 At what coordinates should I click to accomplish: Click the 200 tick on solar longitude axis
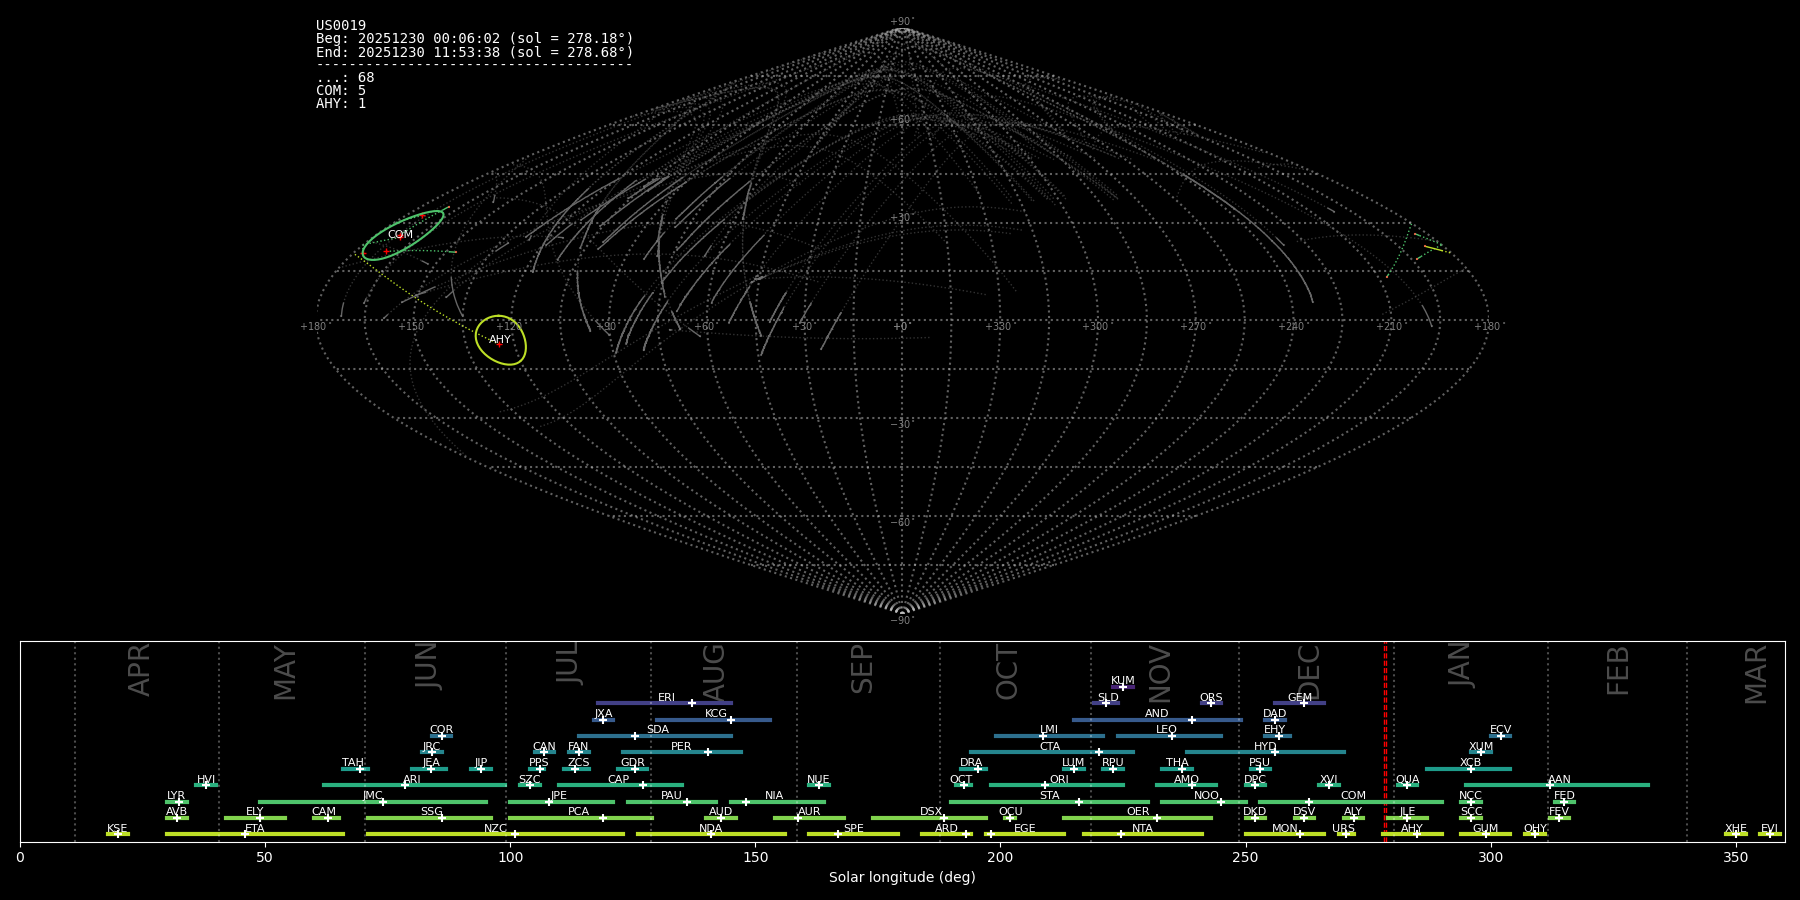click(1000, 857)
